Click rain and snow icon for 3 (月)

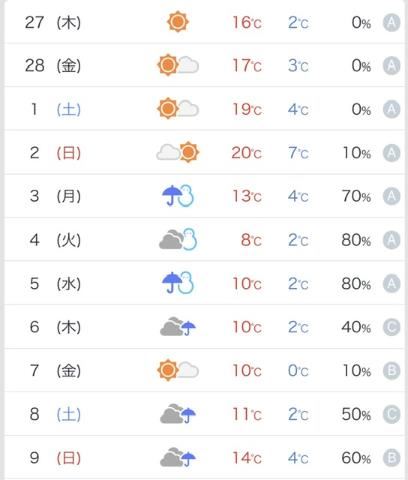(178, 196)
